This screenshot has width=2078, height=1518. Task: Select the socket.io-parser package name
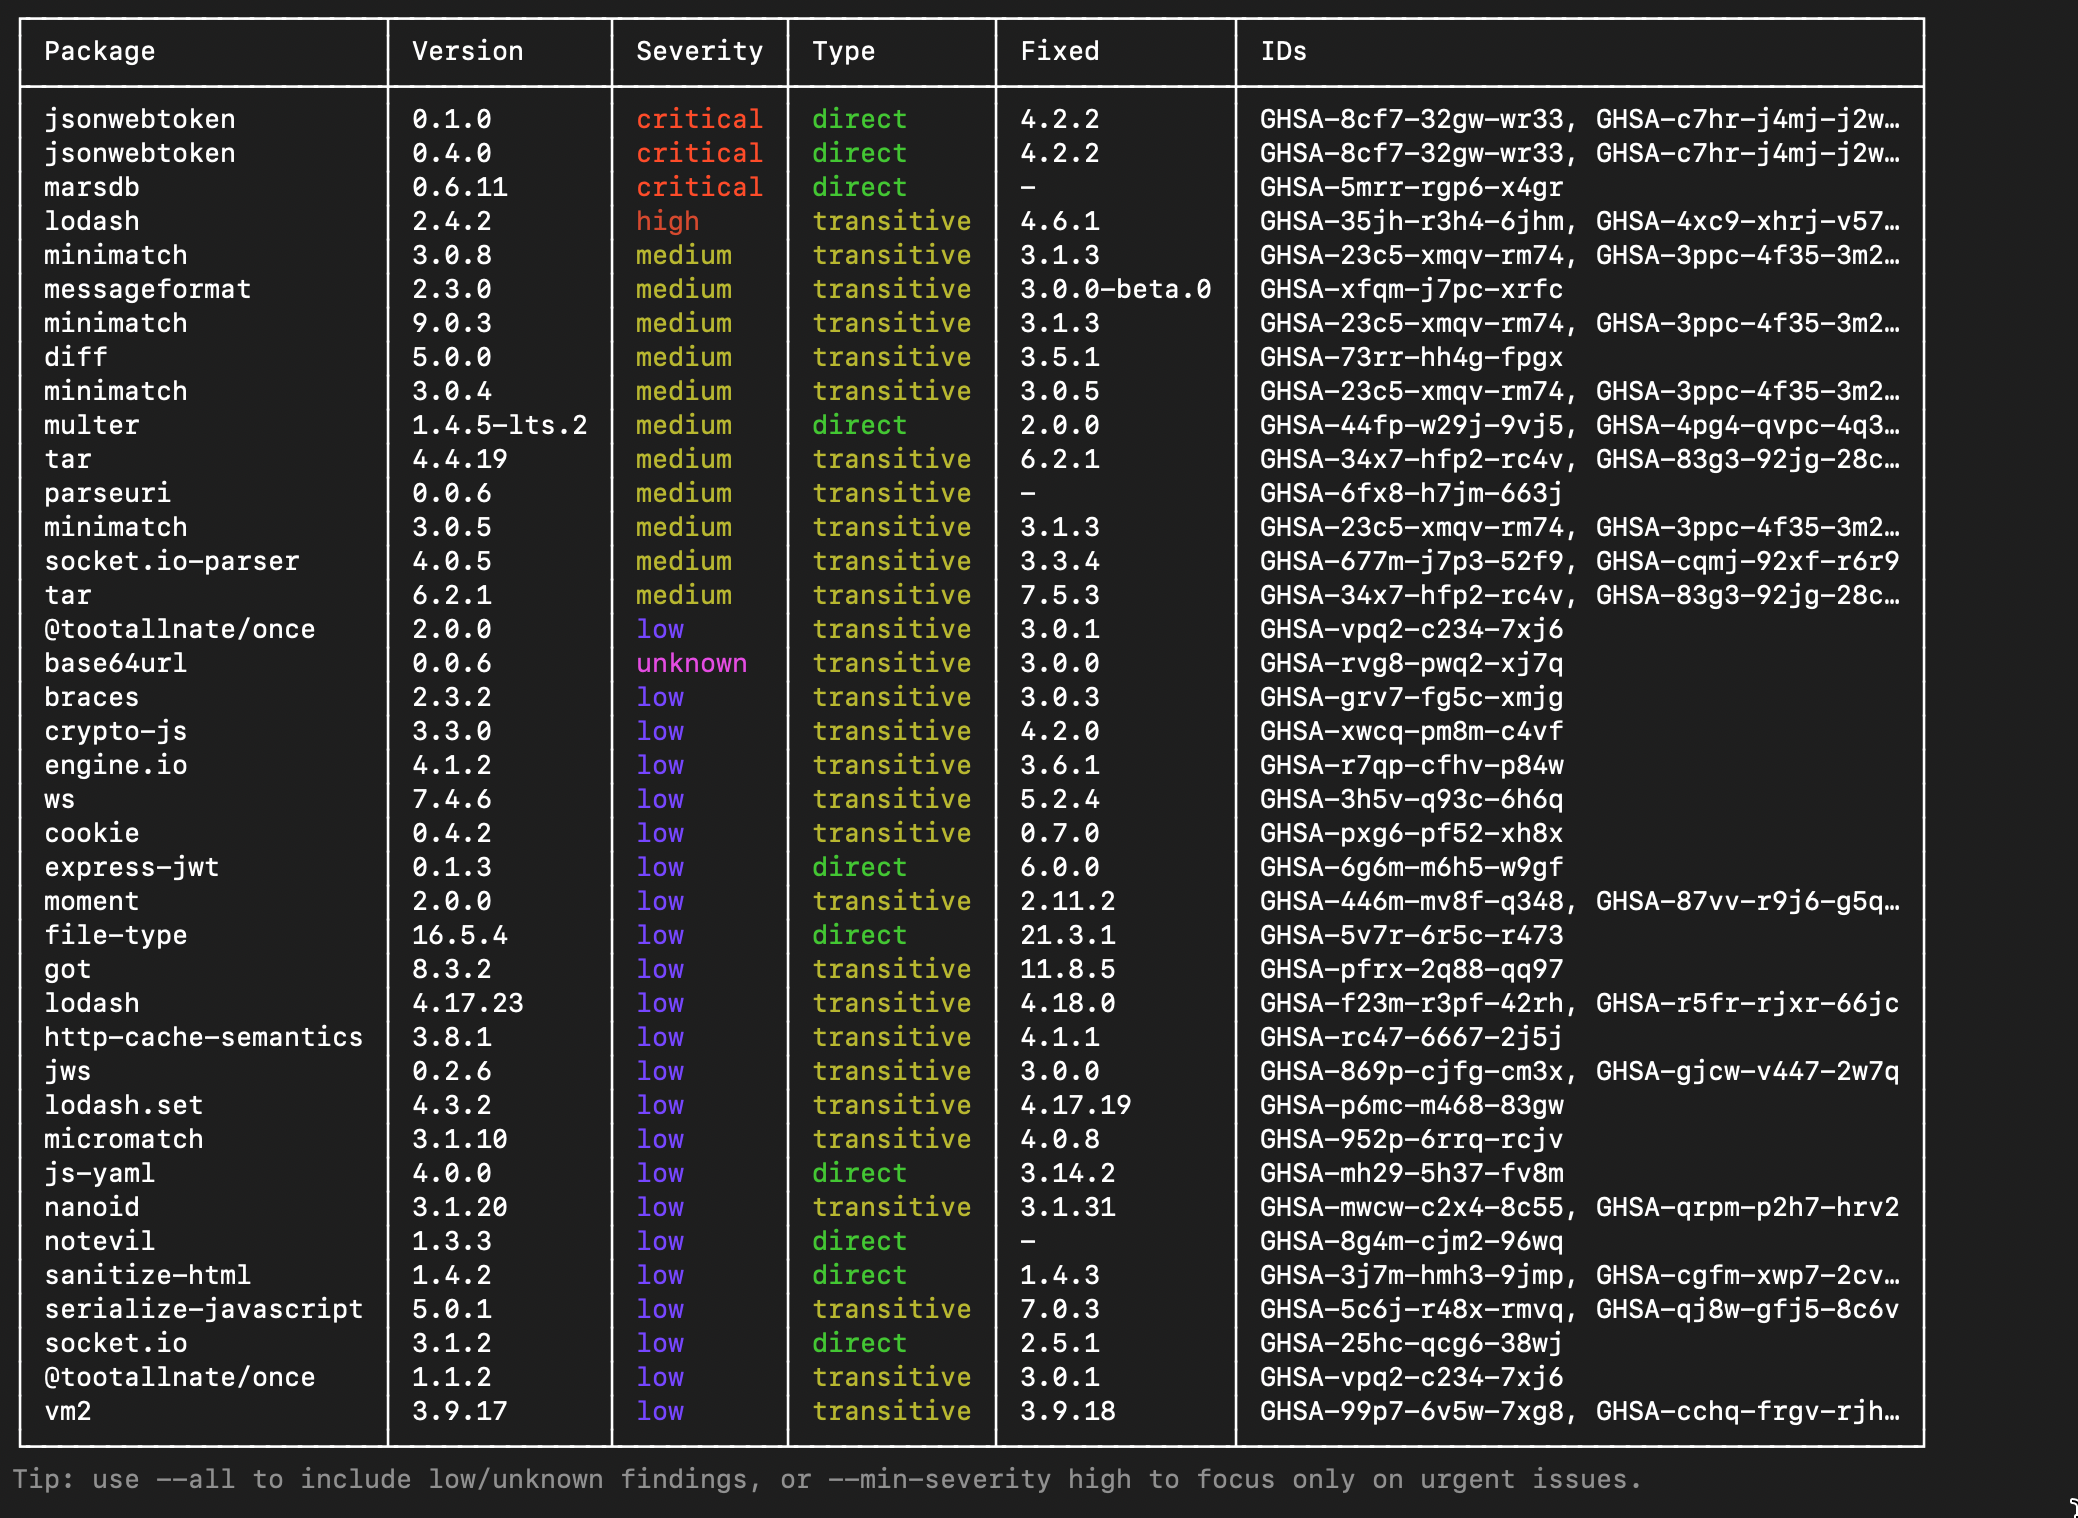coord(172,561)
